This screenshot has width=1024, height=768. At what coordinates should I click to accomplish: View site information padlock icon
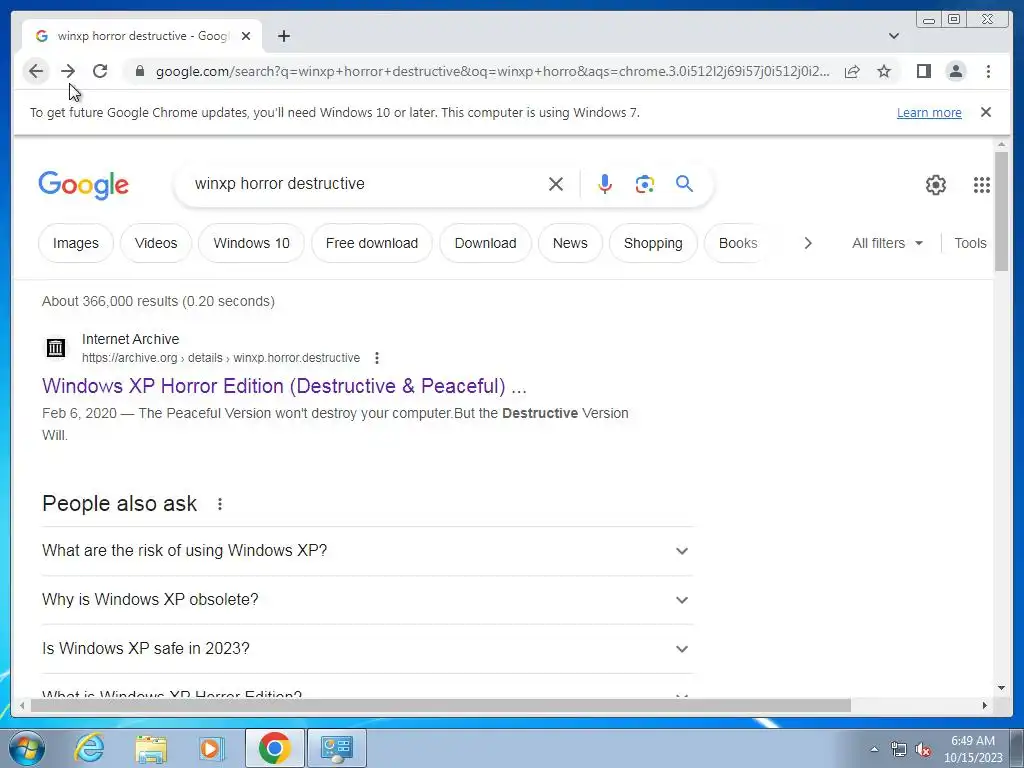[139, 71]
